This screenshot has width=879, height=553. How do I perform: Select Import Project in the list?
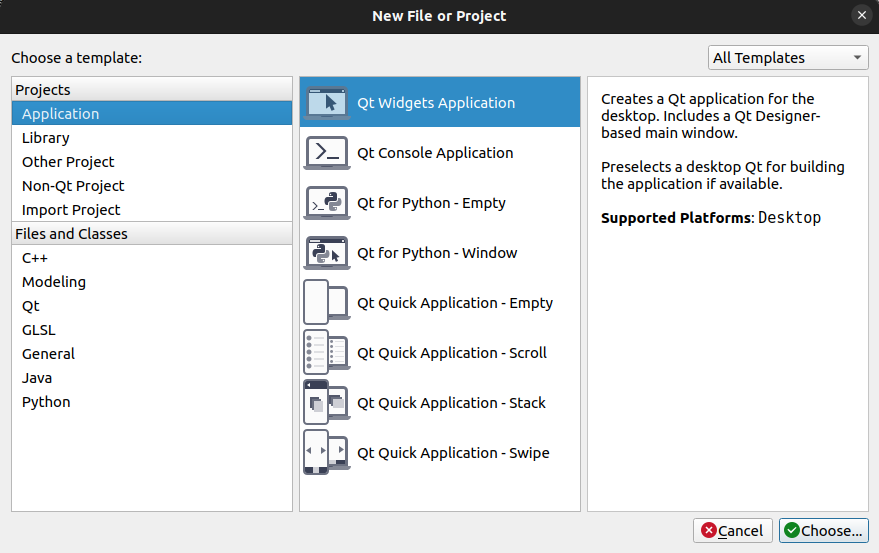point(71,210)
